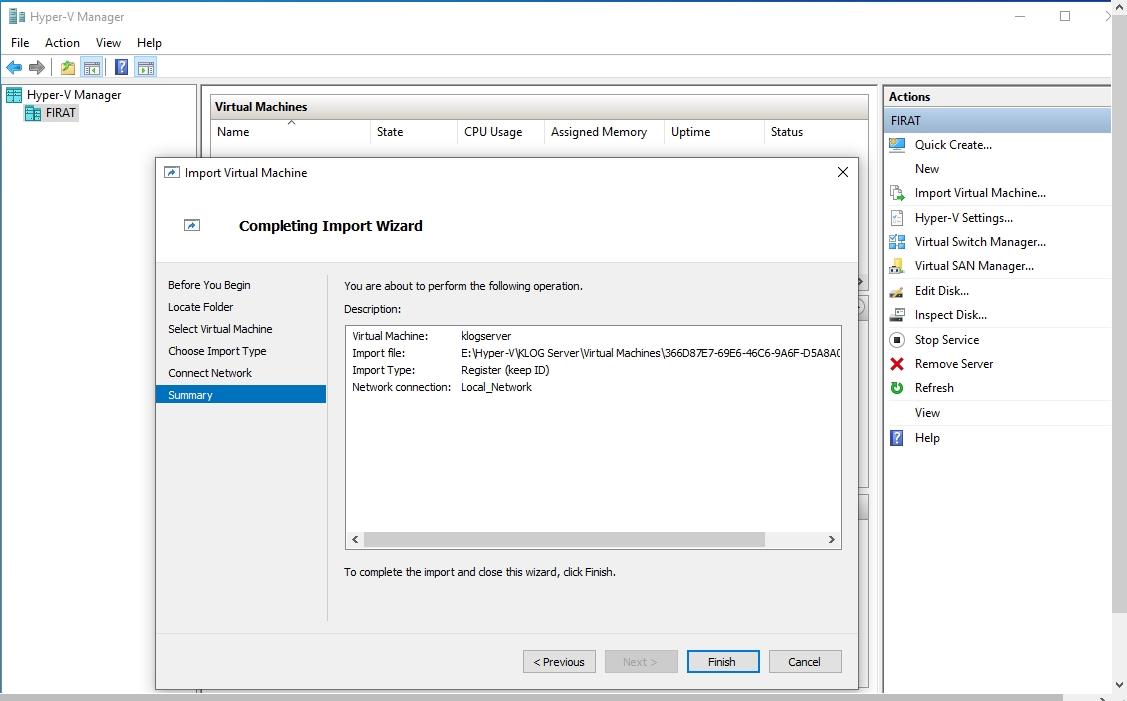Open the View menu
This screenshot has width=1127, height=701.
click(x=109, y=42)
